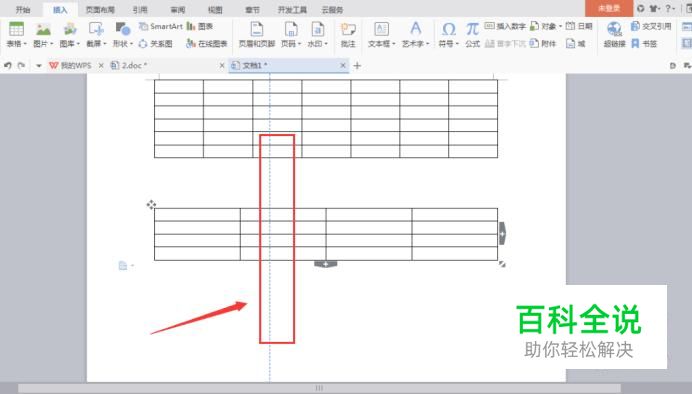Insert a SmartArt graphic

click(161, 26)
